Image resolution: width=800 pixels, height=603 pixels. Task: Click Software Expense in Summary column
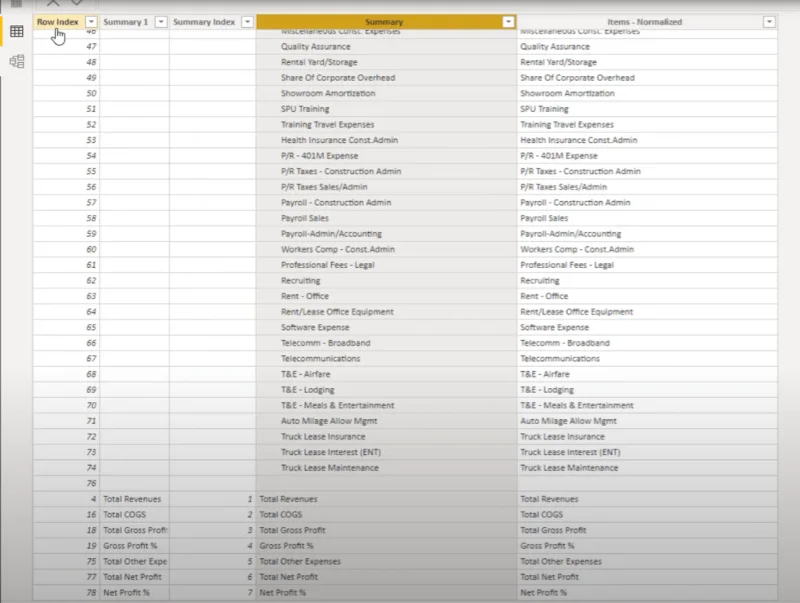pos(315,328)
